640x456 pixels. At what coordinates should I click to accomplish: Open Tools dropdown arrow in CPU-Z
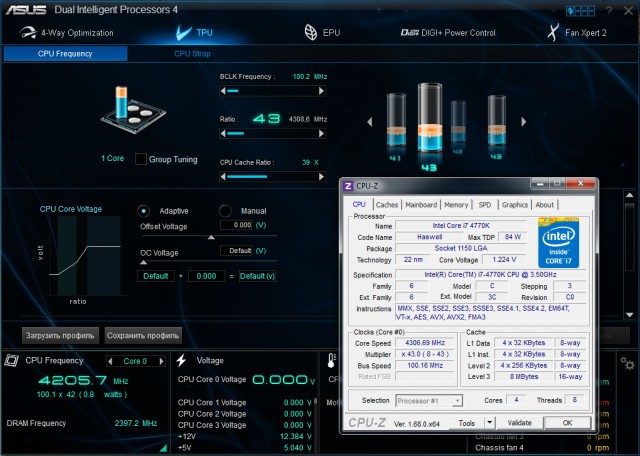(x=489, y=423)
